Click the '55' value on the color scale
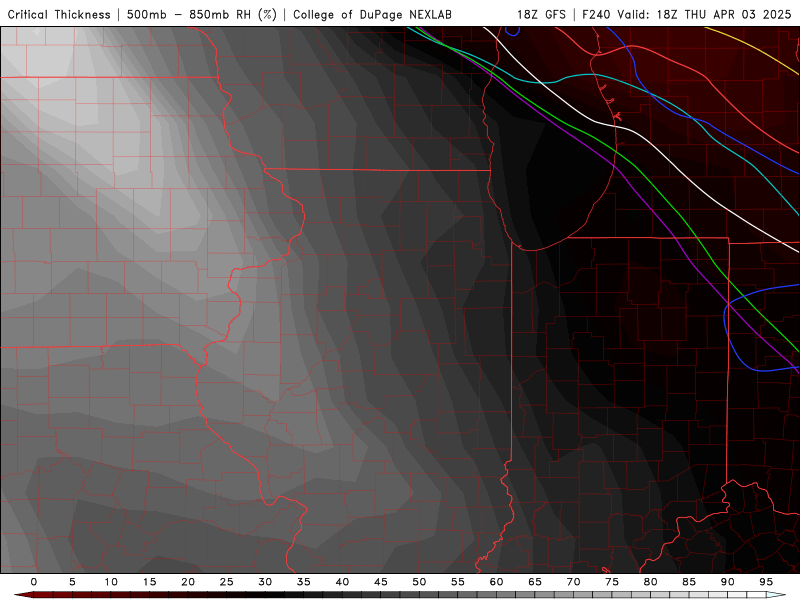Screen dimensions: 800x600 tap(458, 582)
